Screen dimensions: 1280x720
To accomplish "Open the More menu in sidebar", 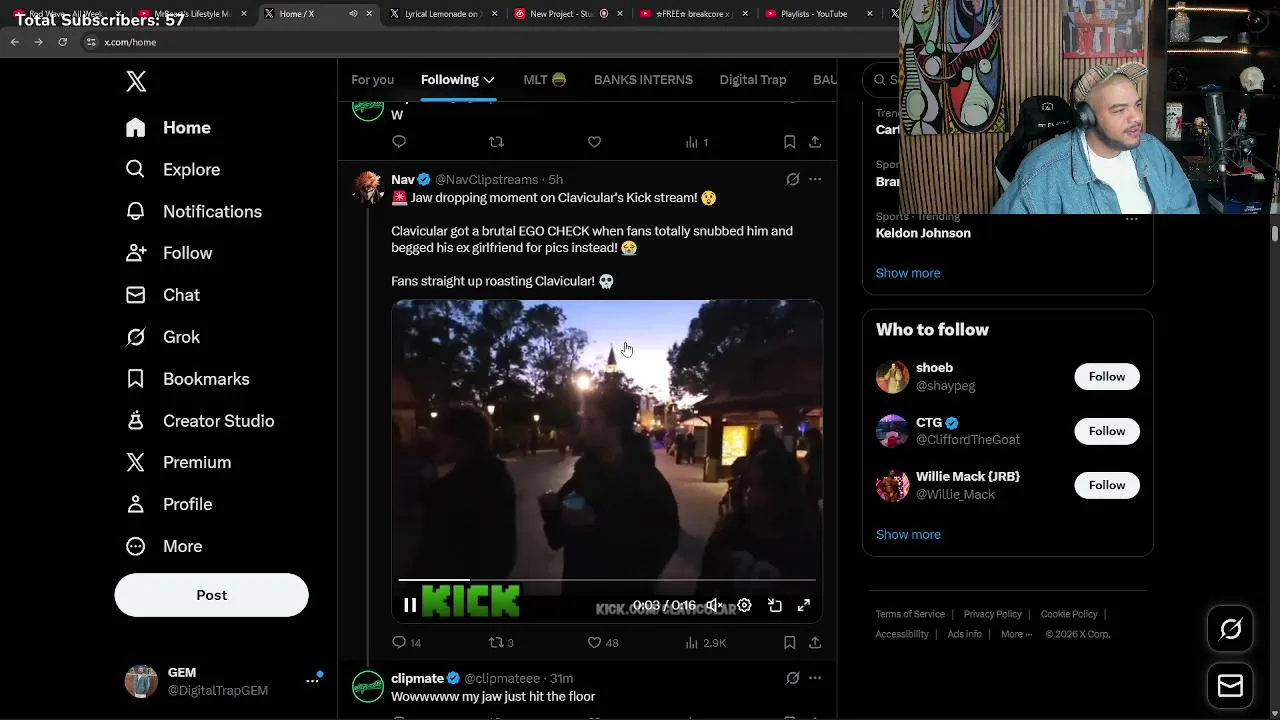I will pos(163,547).
